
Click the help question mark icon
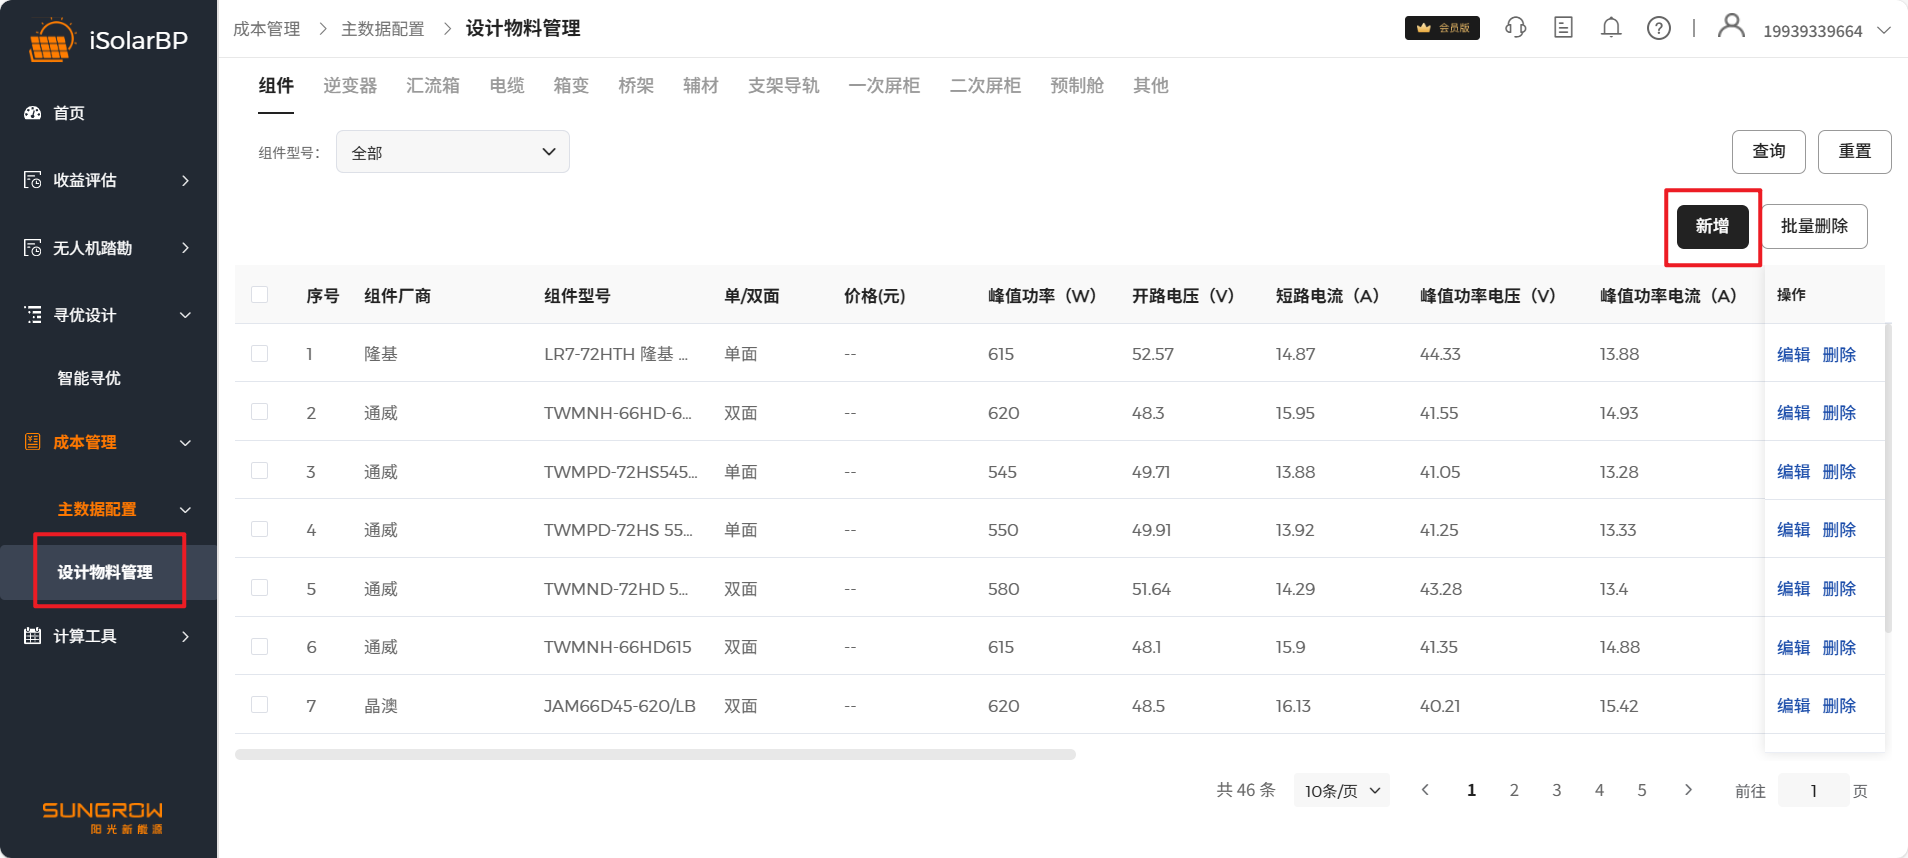[1659, 28]
